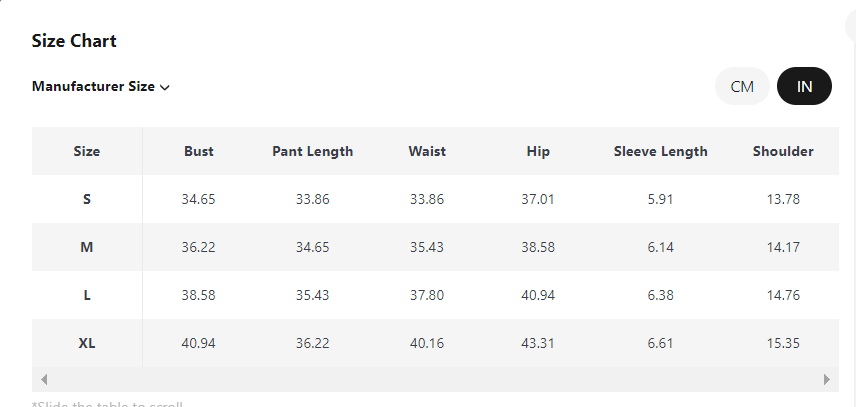Switch measurements to CM

[742, 87]
